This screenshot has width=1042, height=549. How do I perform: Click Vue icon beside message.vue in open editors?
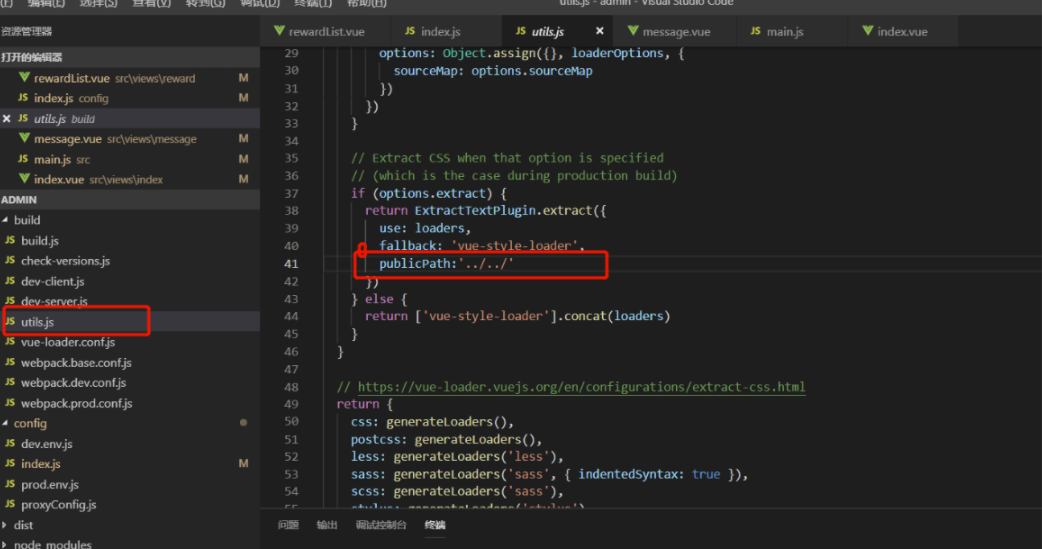[24, 139]
